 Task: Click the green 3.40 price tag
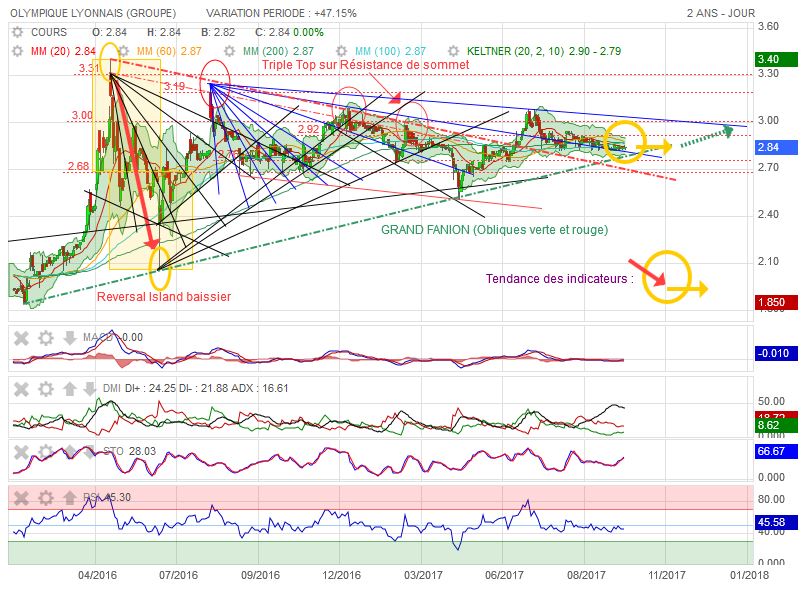tap(776, 59)
